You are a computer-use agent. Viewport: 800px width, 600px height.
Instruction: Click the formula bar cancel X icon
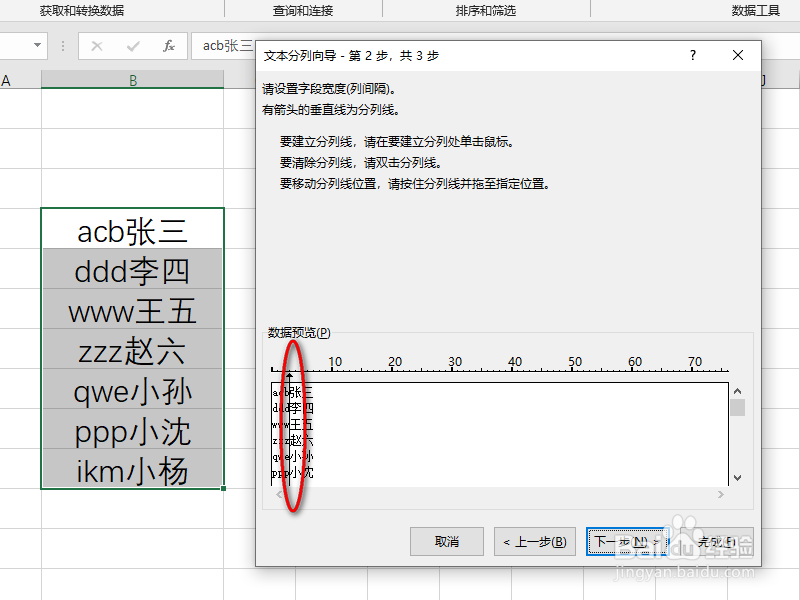97,46
